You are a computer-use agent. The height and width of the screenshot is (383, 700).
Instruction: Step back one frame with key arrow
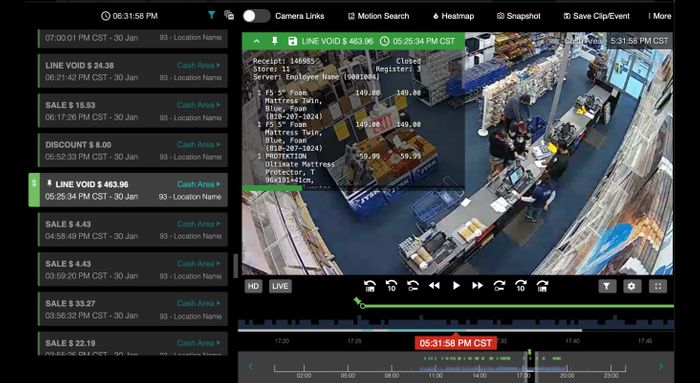(413, 286)
